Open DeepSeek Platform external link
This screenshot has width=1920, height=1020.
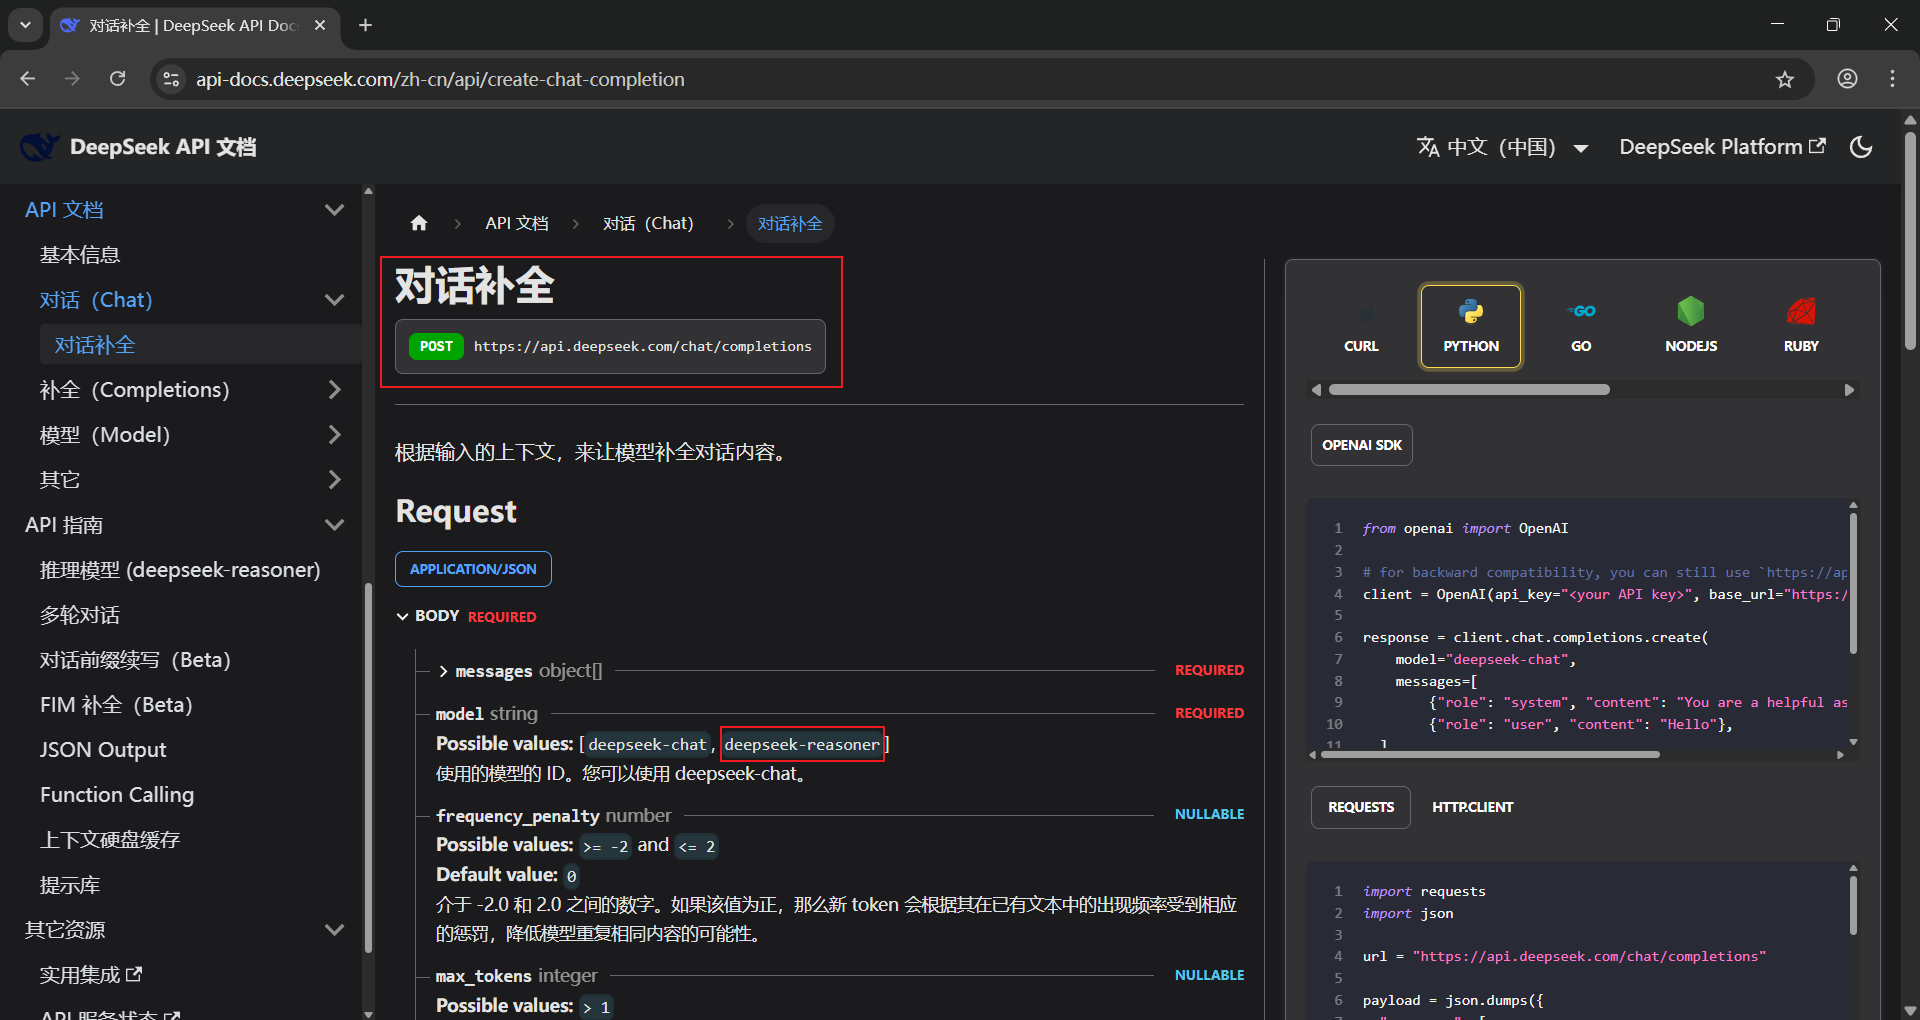[x=1722, y=147]
